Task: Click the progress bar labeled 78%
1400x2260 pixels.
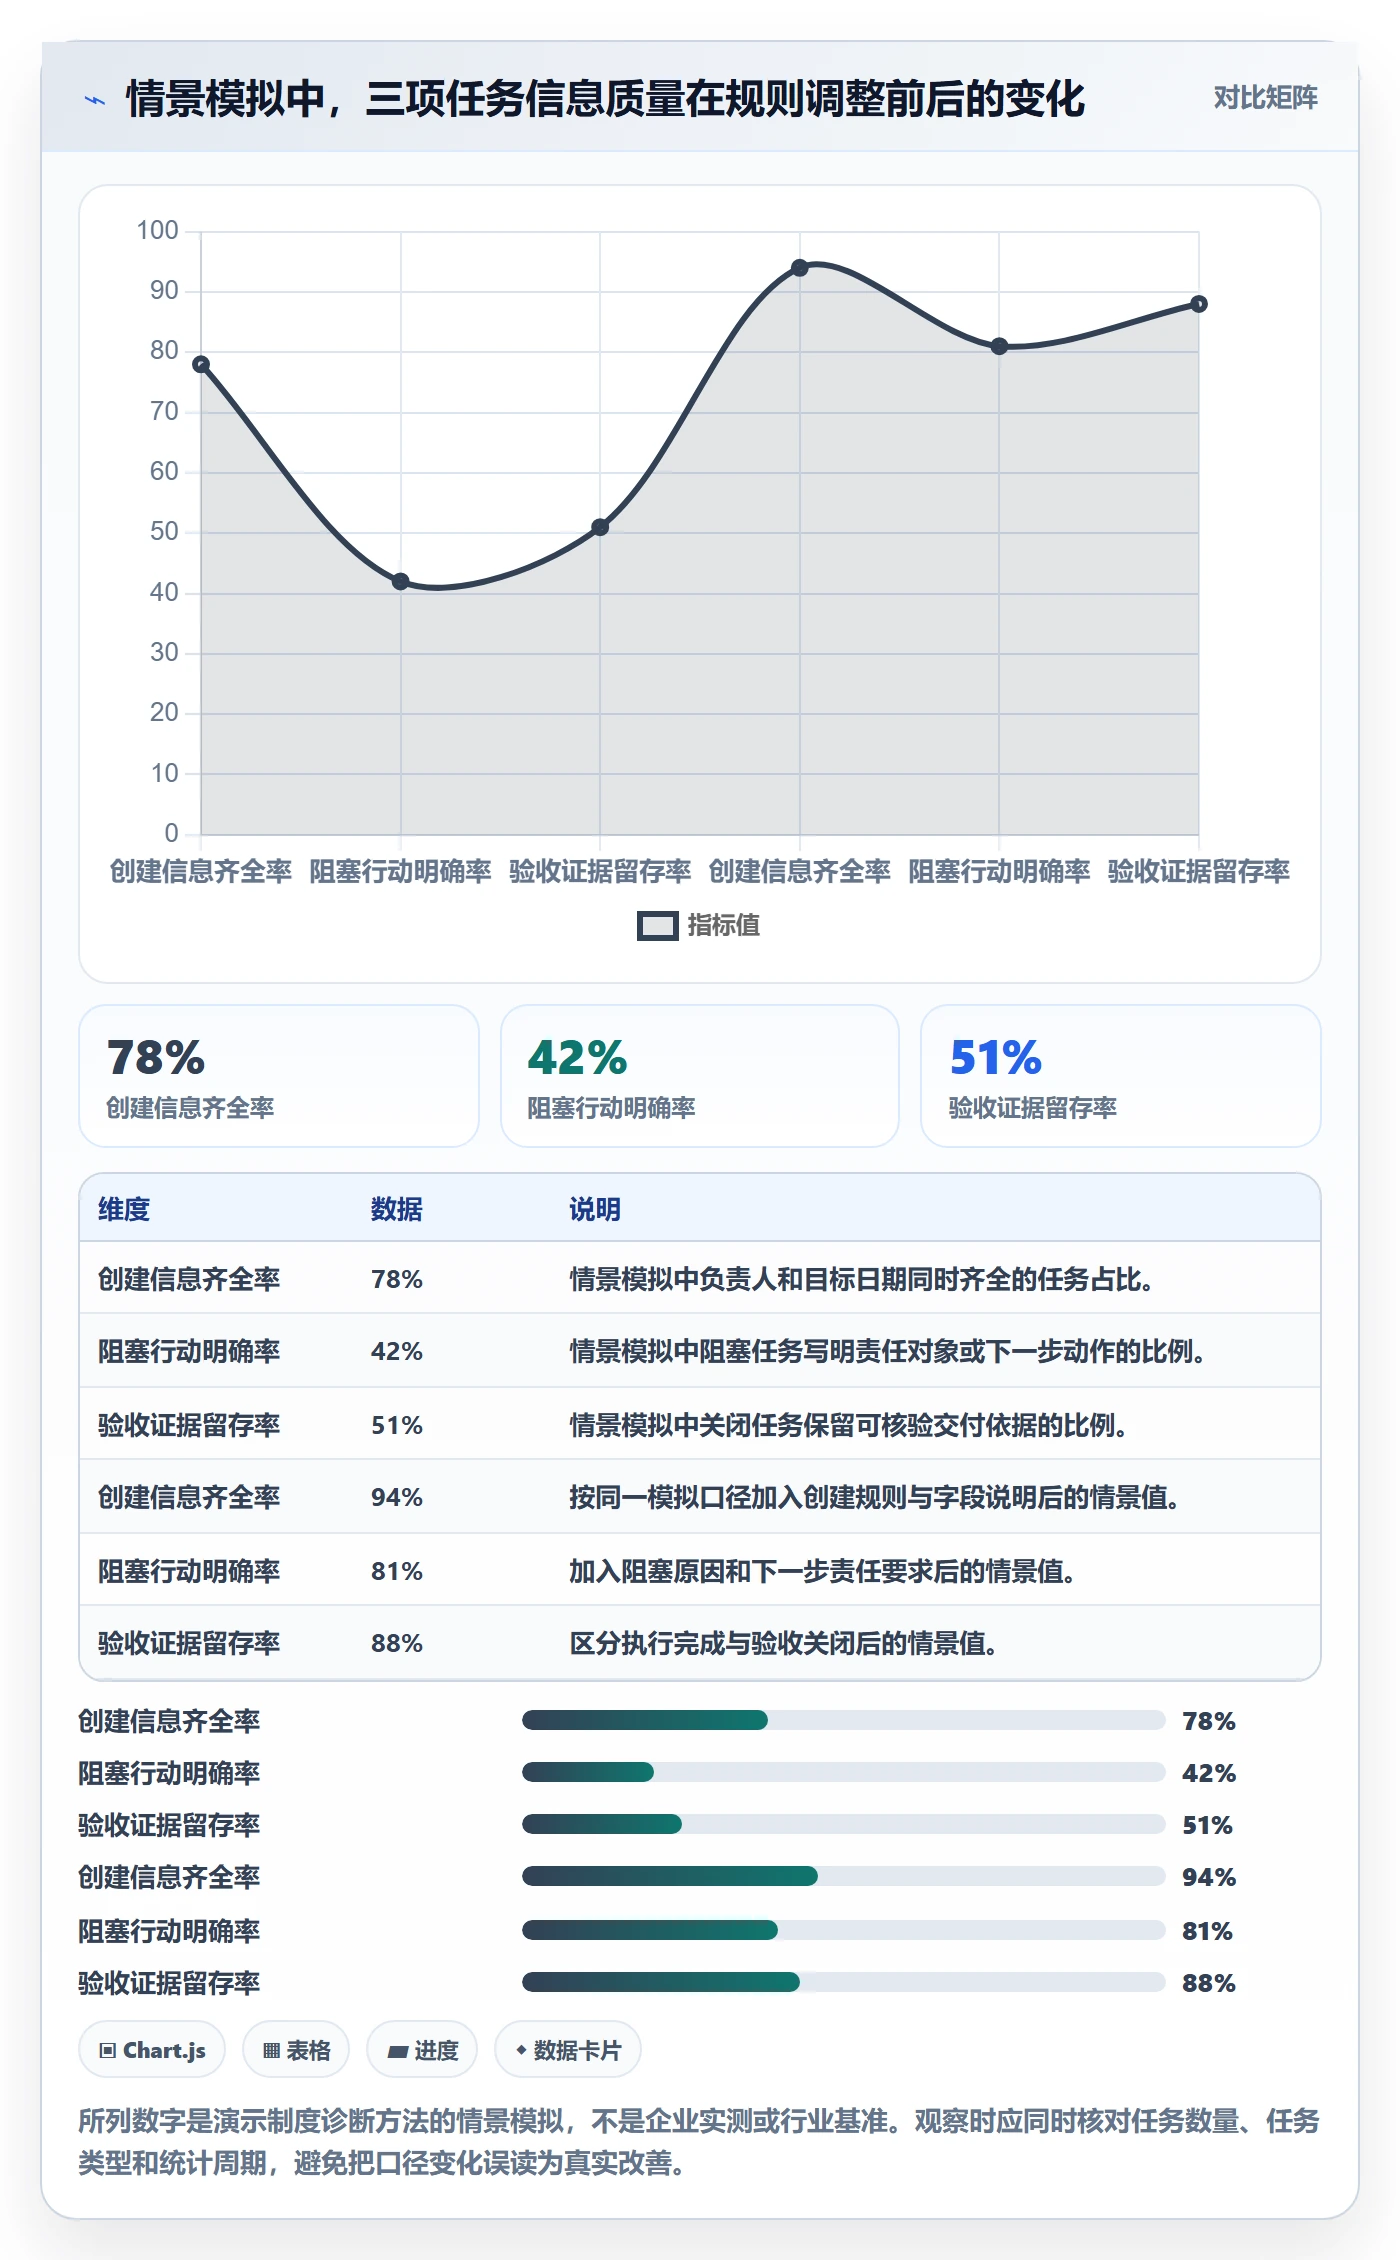Action: pos(843,1720)
